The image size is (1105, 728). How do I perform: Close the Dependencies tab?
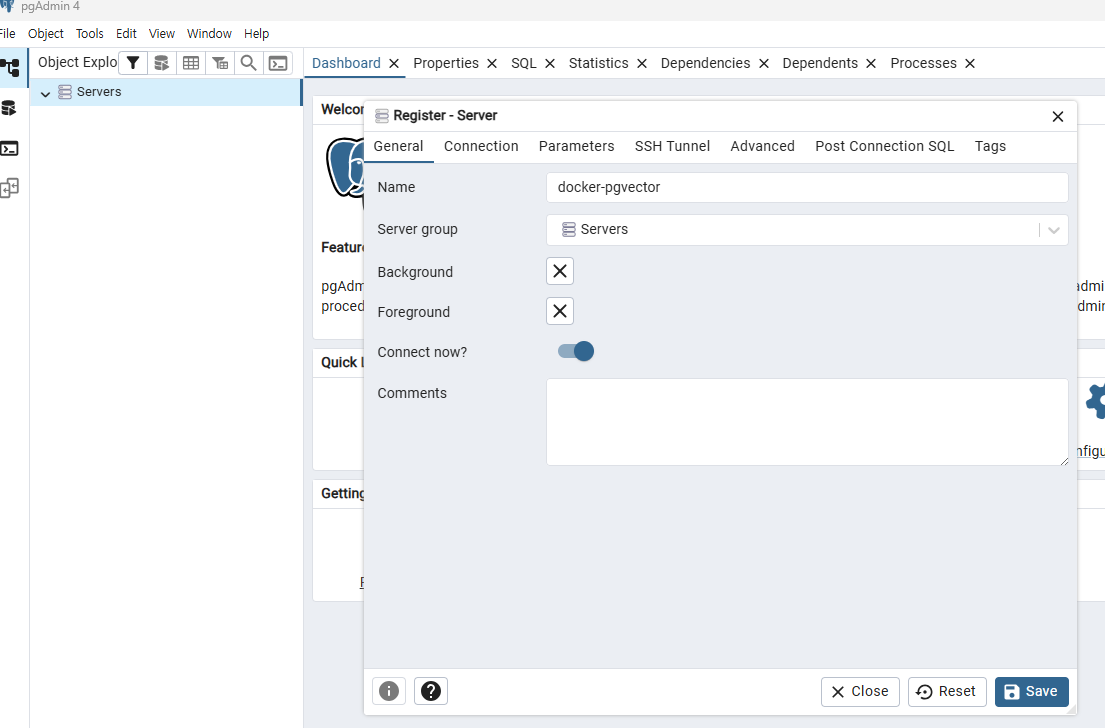click(763, 63)
